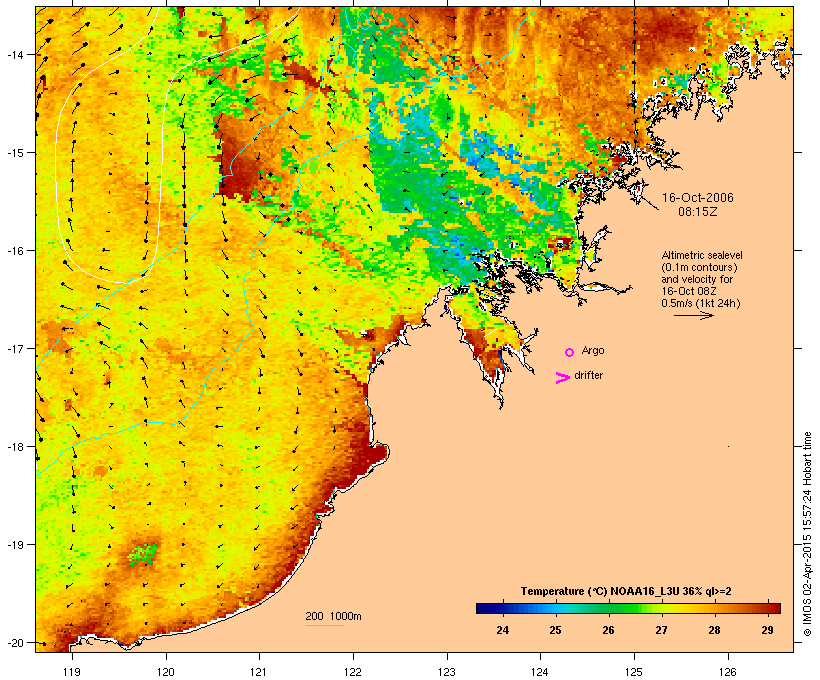The width and height of the screenshot is (820, 680).
Task: Click the longitude axis label 119
Action: 72,672
